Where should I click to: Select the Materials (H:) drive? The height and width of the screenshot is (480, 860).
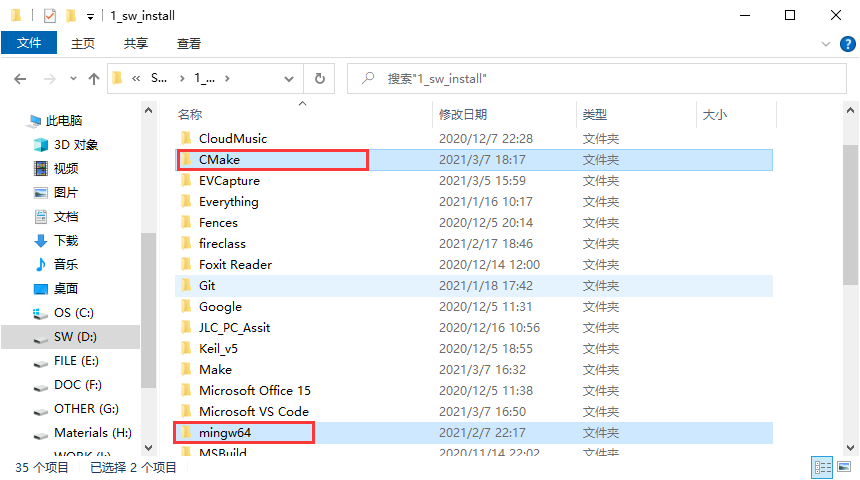coord(93,433)
